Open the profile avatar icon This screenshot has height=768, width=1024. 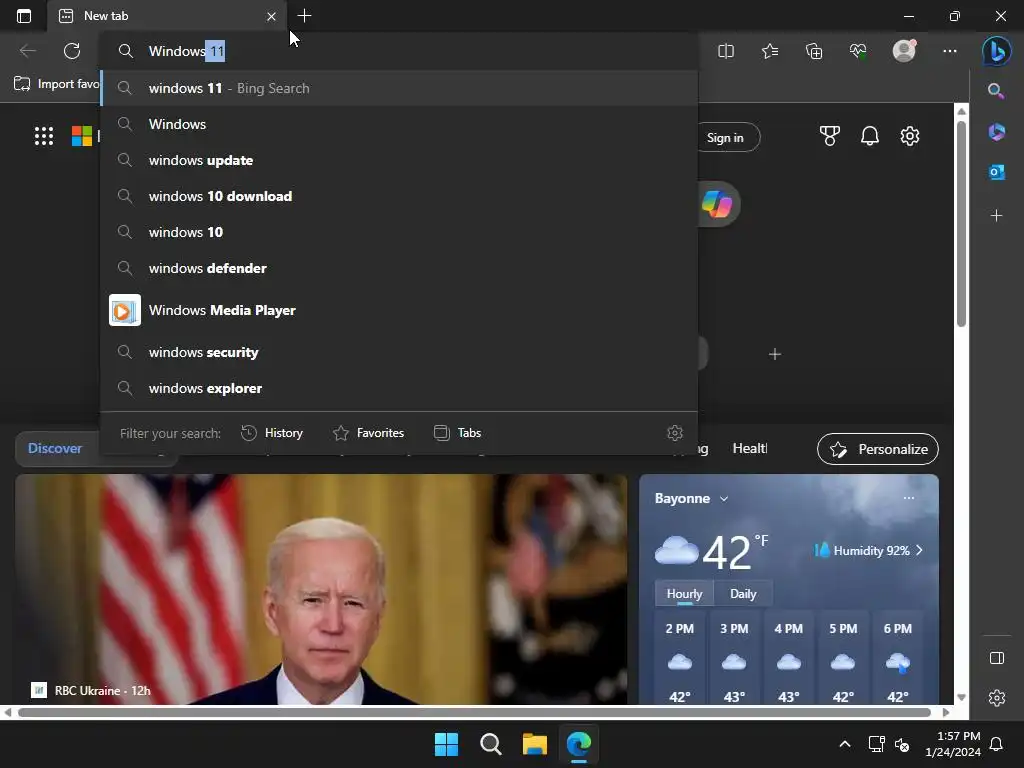tap(904, 50)
